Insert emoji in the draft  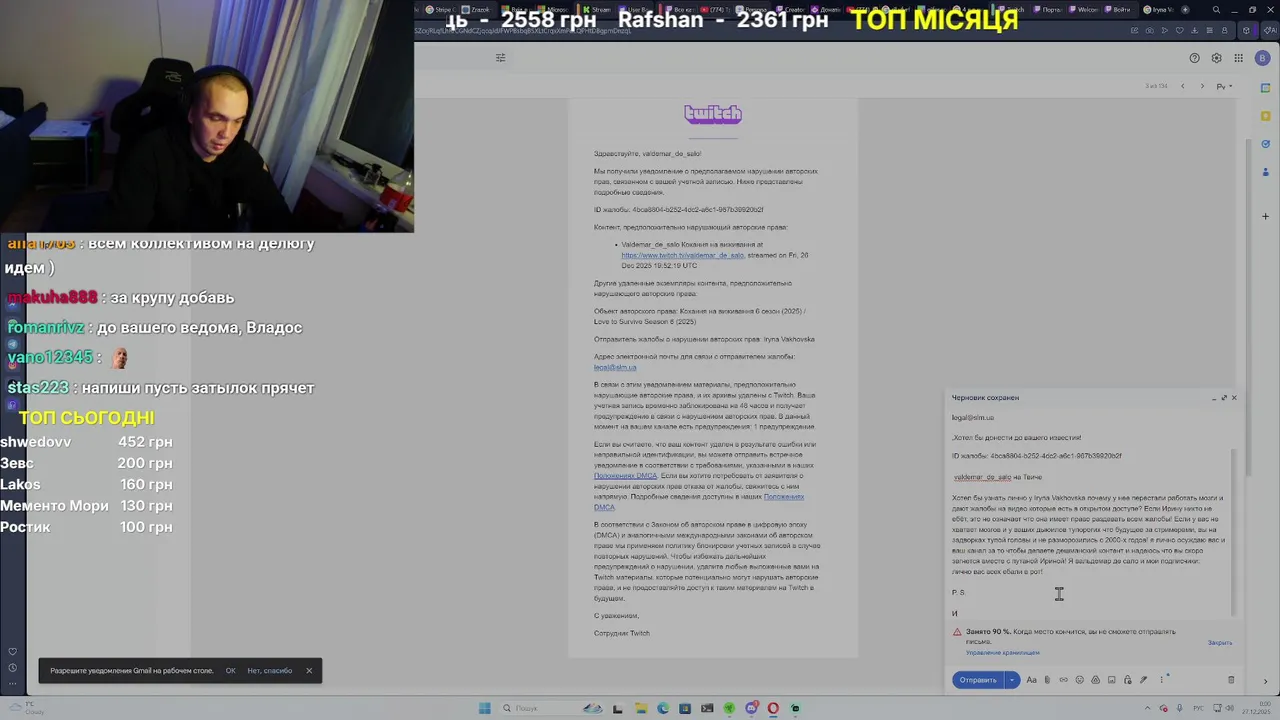[1079, 680]
